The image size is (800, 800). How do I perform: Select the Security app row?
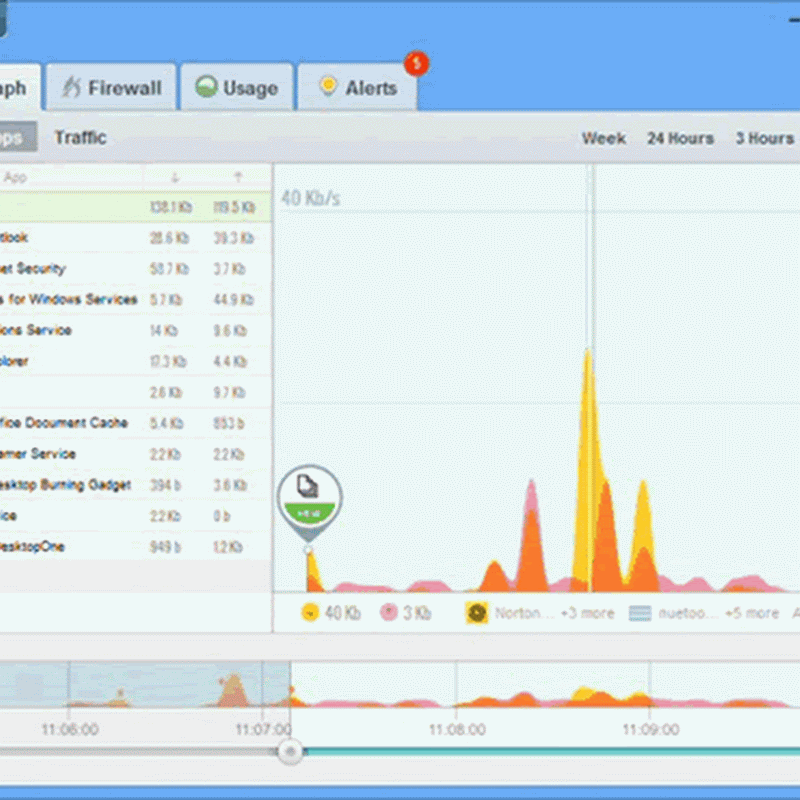pyautogui.click(x=135, y=269)
